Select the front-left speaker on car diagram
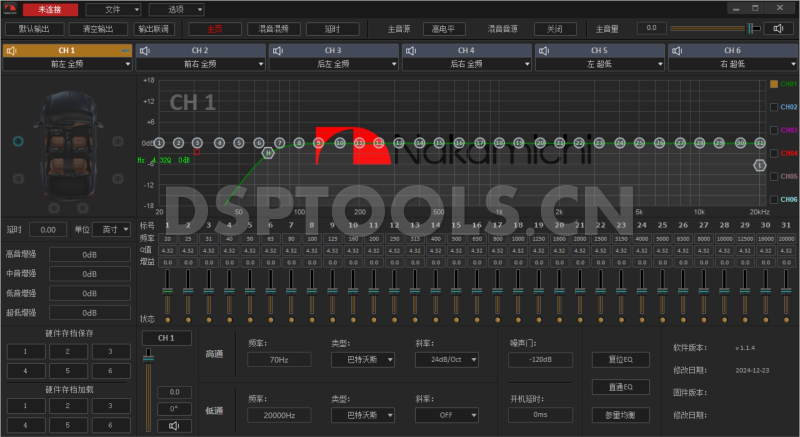Viewport: 800px width, 437px height. [x=18, y=142]
